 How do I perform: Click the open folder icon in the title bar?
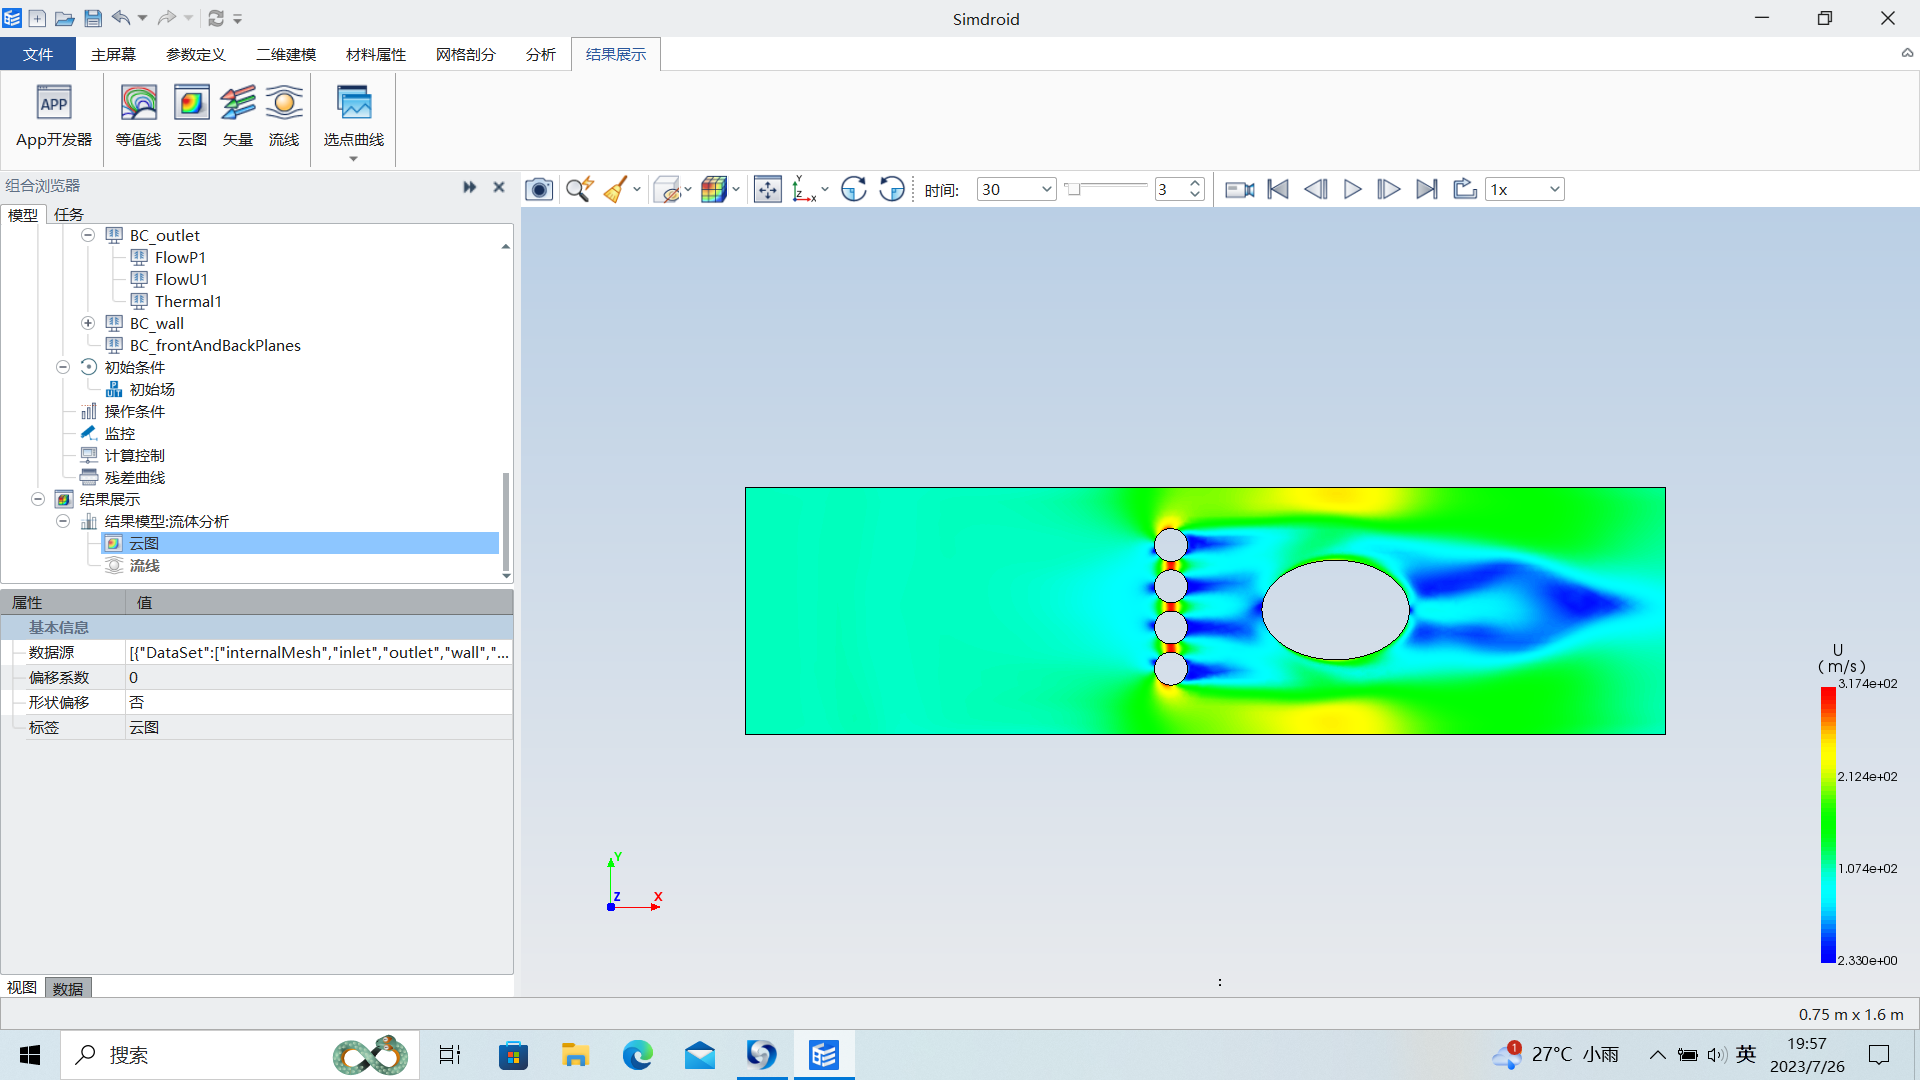[x=64, y=18]
